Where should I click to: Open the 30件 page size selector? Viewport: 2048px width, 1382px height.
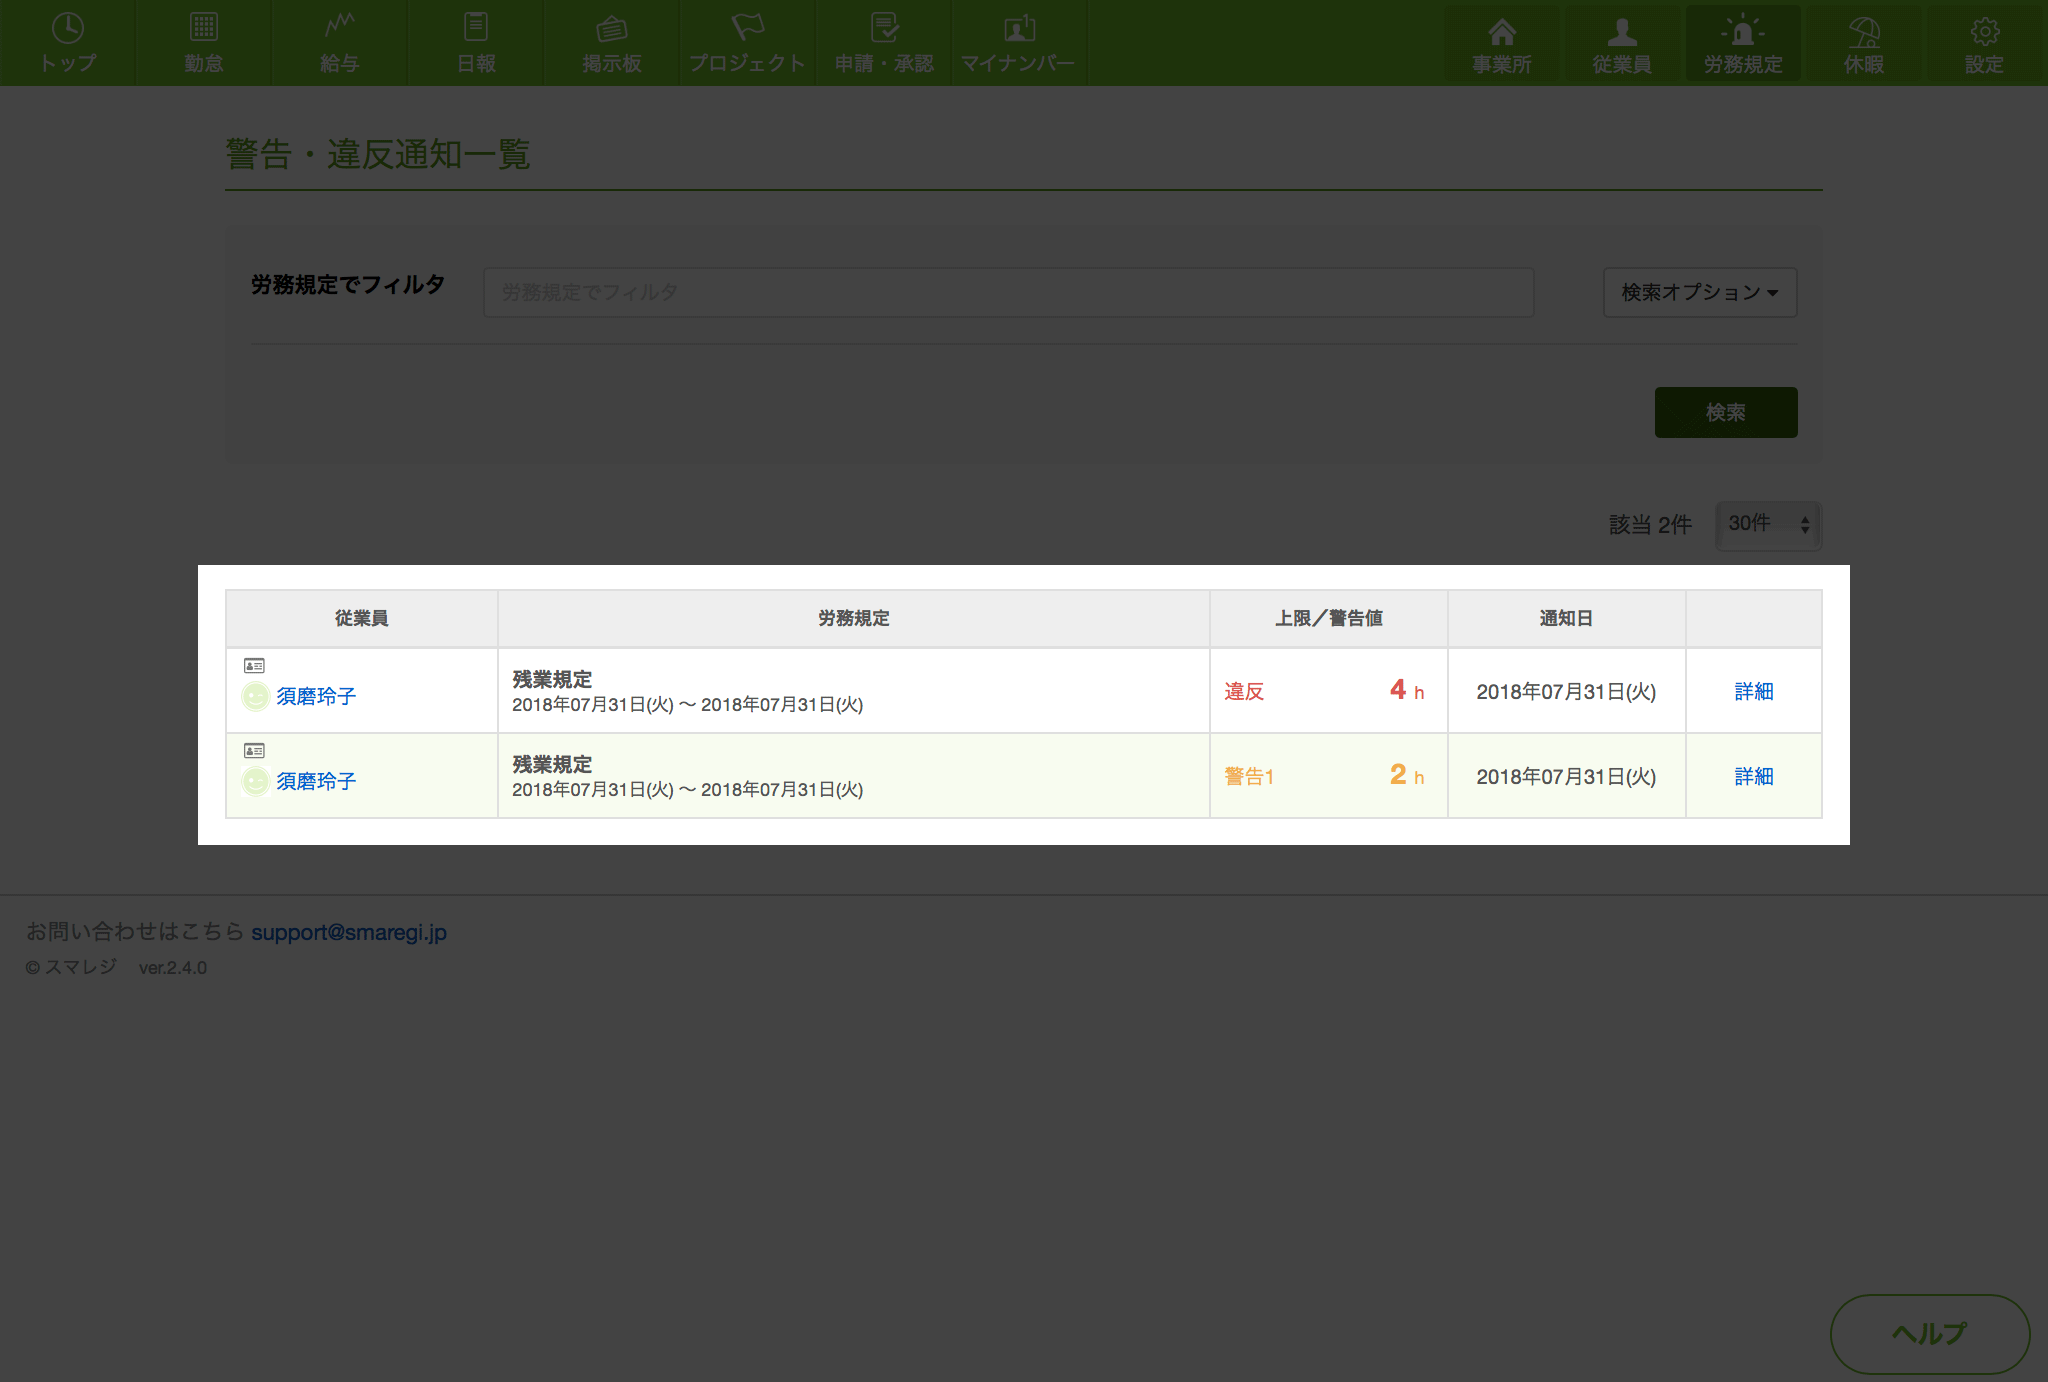(x=1768, y=524)
